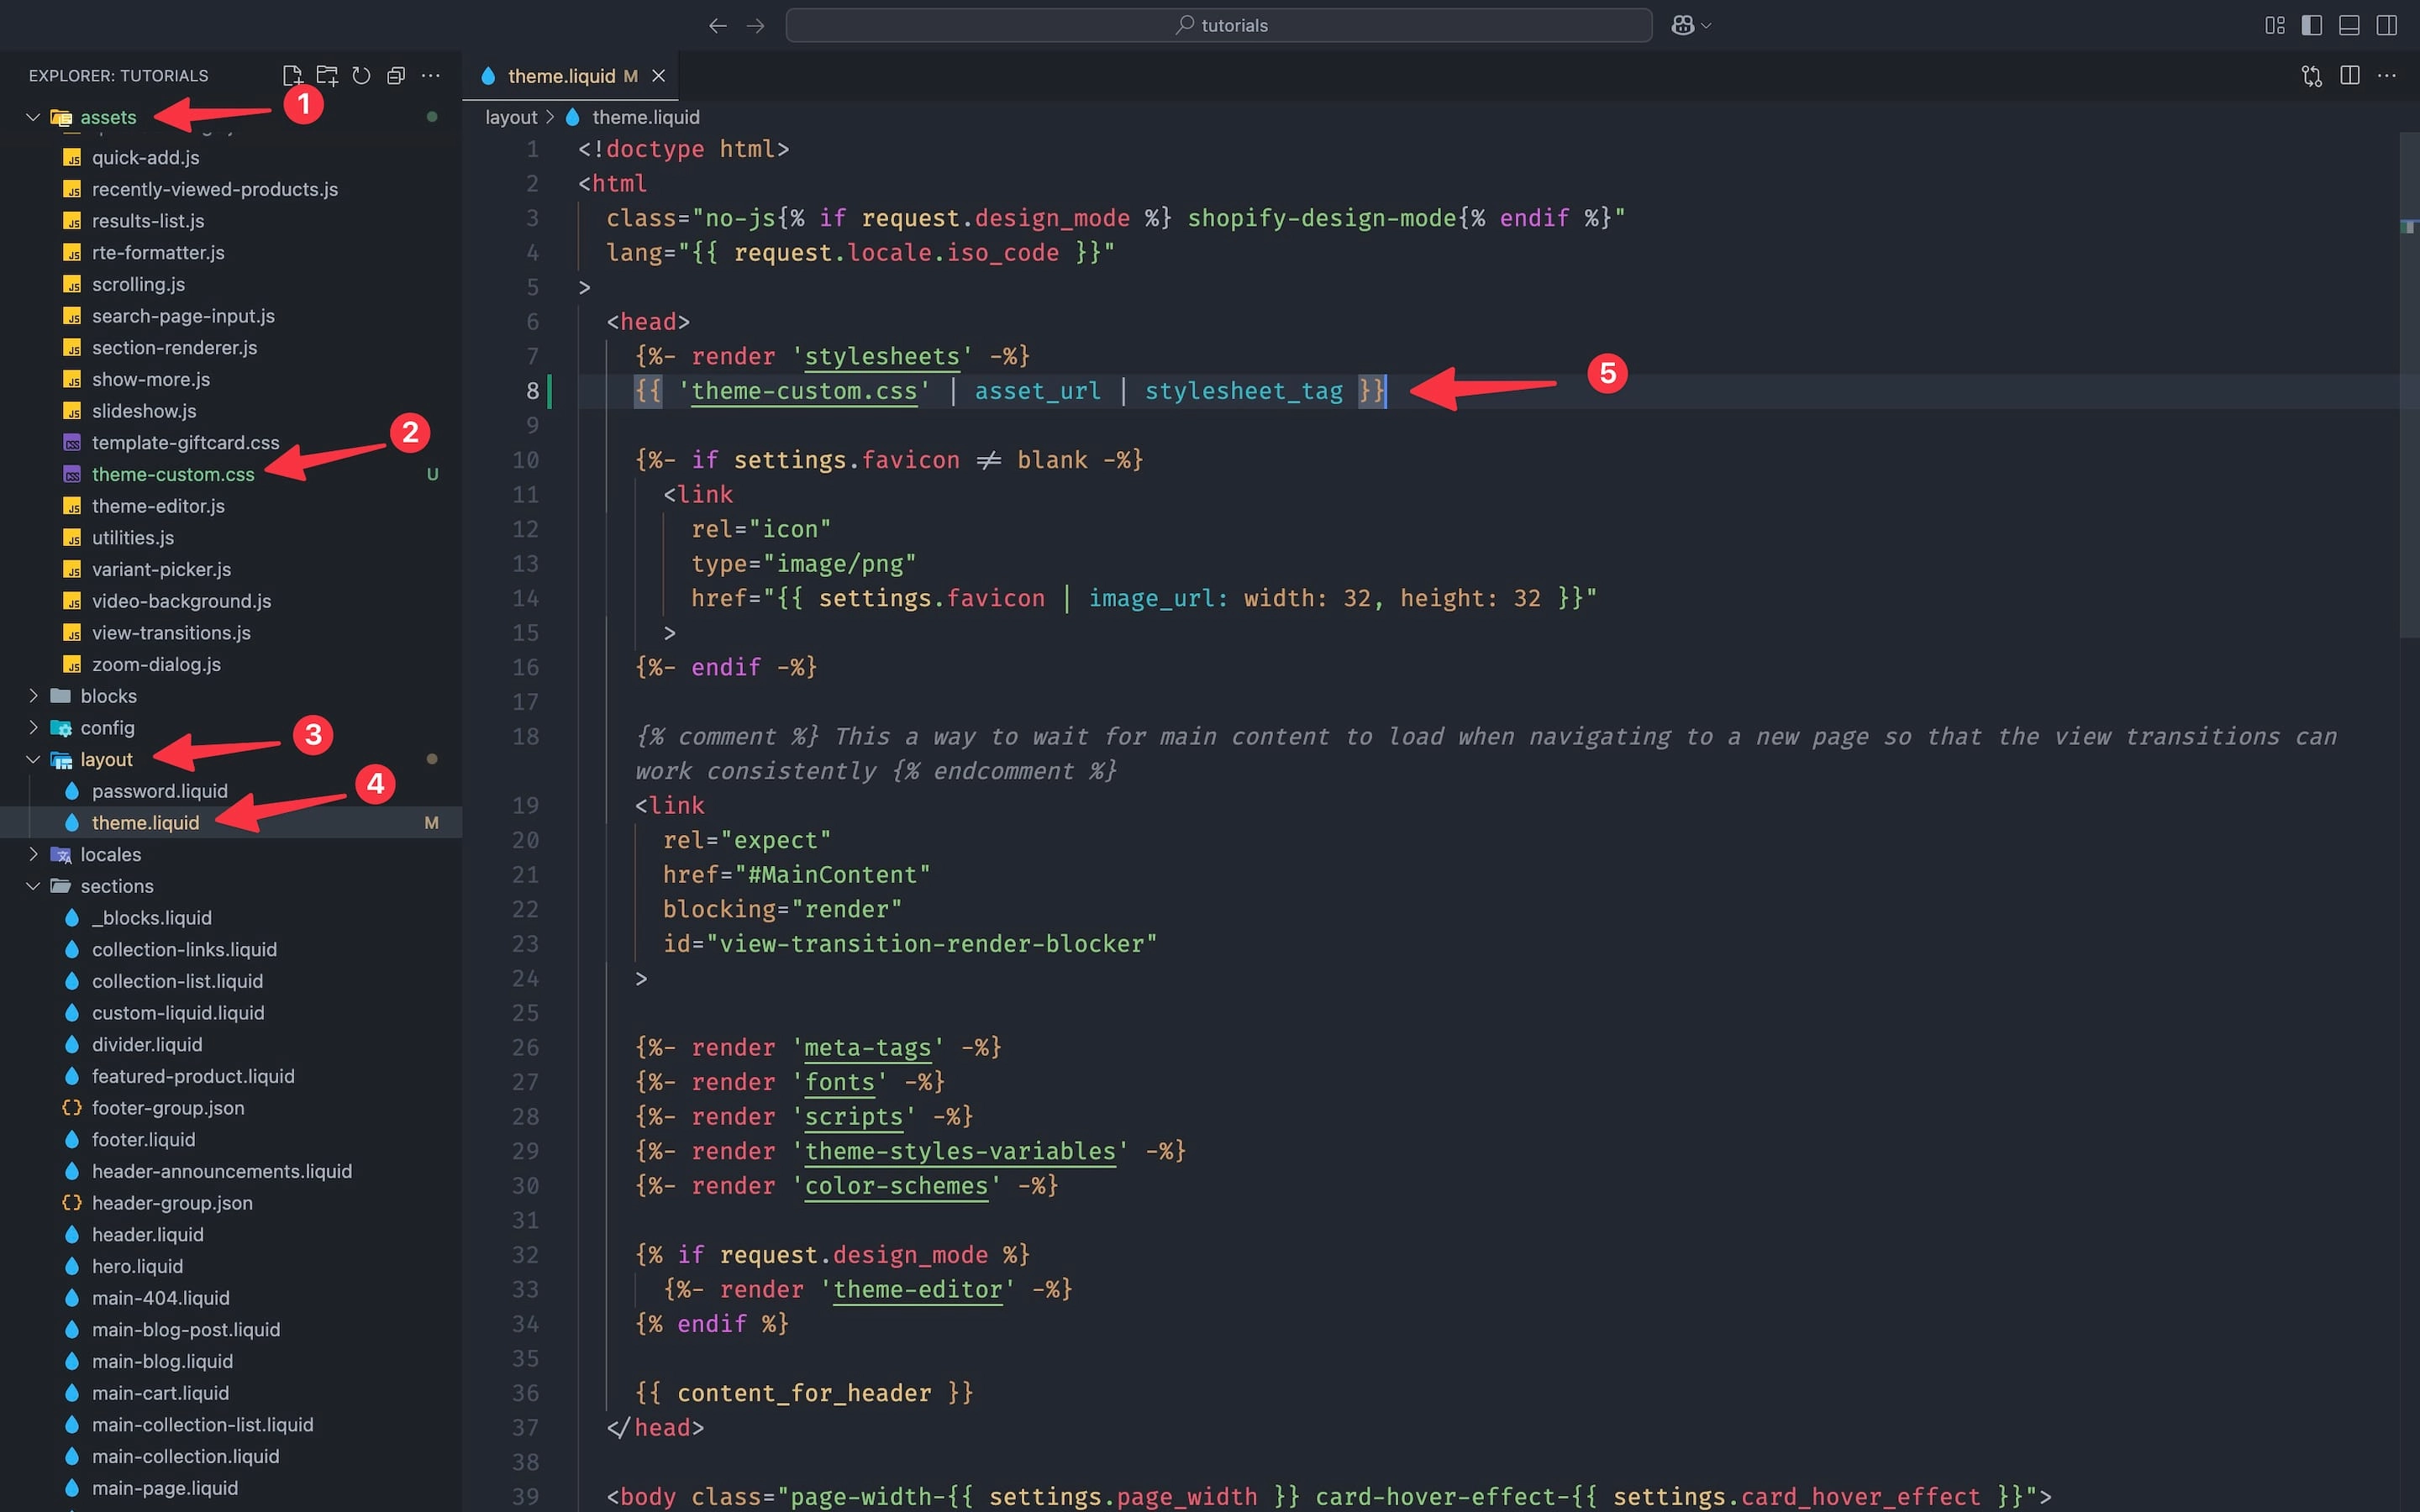
Task: Open view-transitions.js file
Action: coord(171,633)
